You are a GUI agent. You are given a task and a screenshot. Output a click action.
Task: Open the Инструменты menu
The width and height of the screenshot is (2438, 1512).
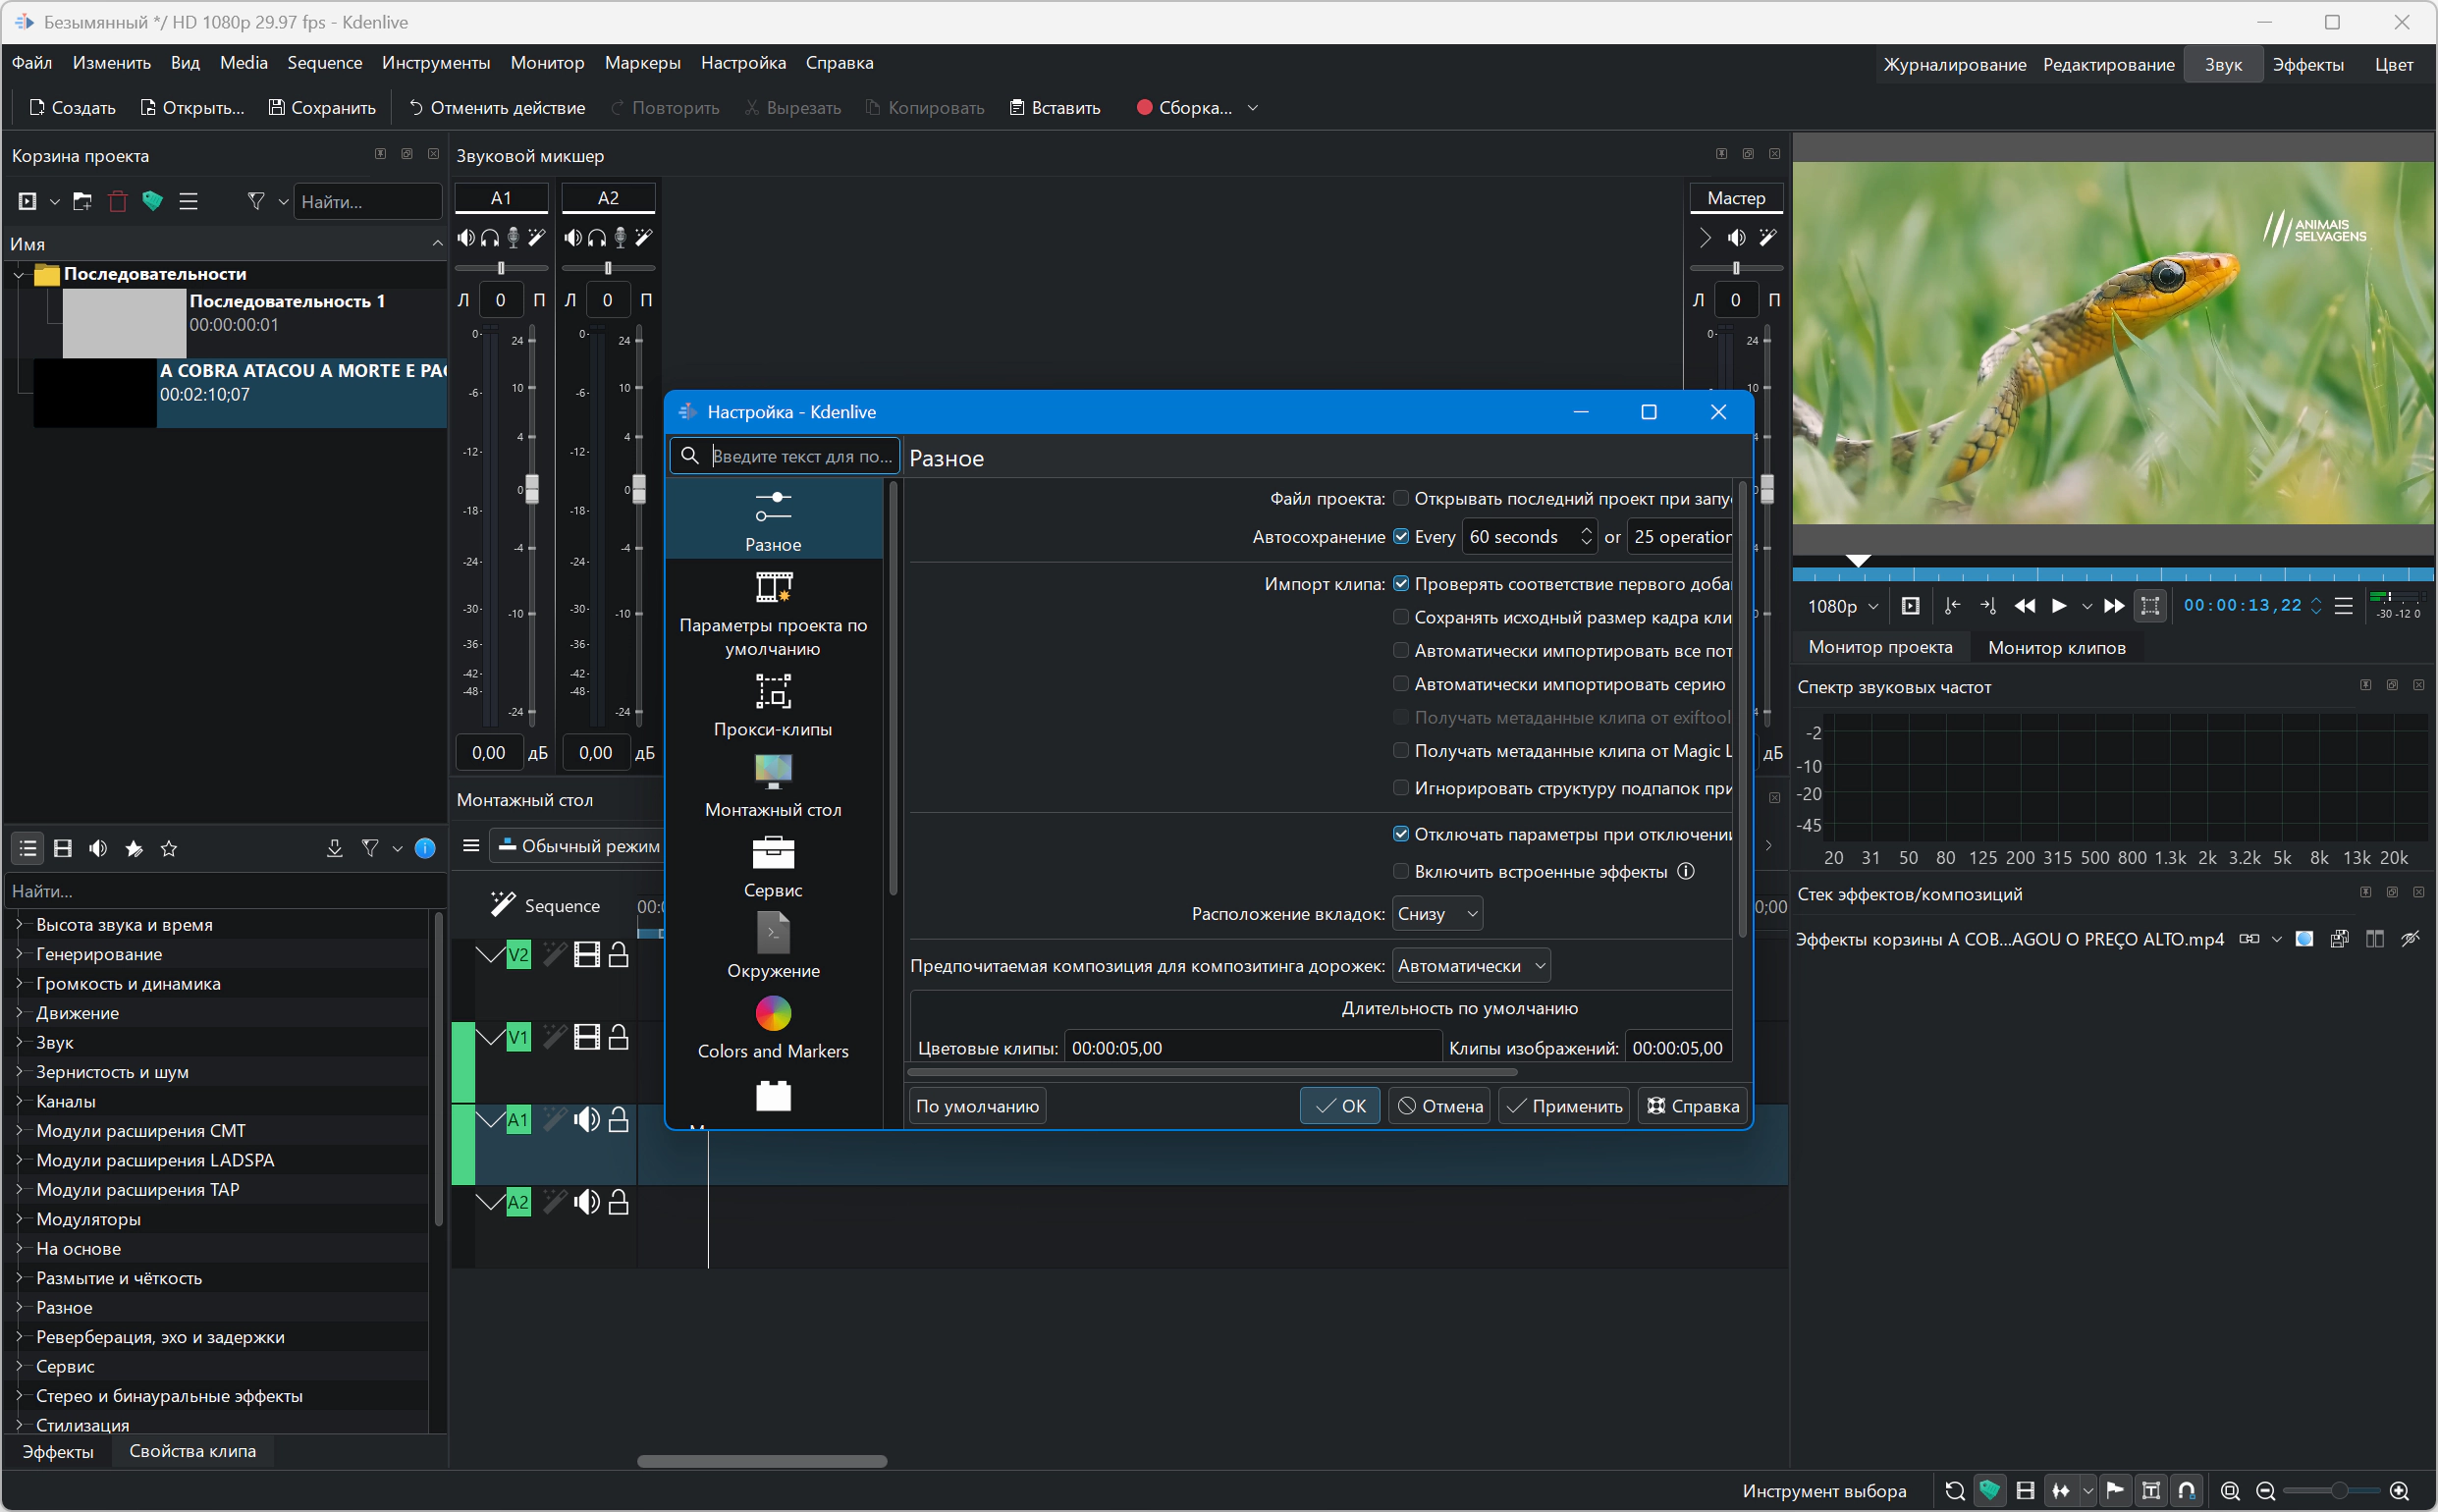pos(436,63)
